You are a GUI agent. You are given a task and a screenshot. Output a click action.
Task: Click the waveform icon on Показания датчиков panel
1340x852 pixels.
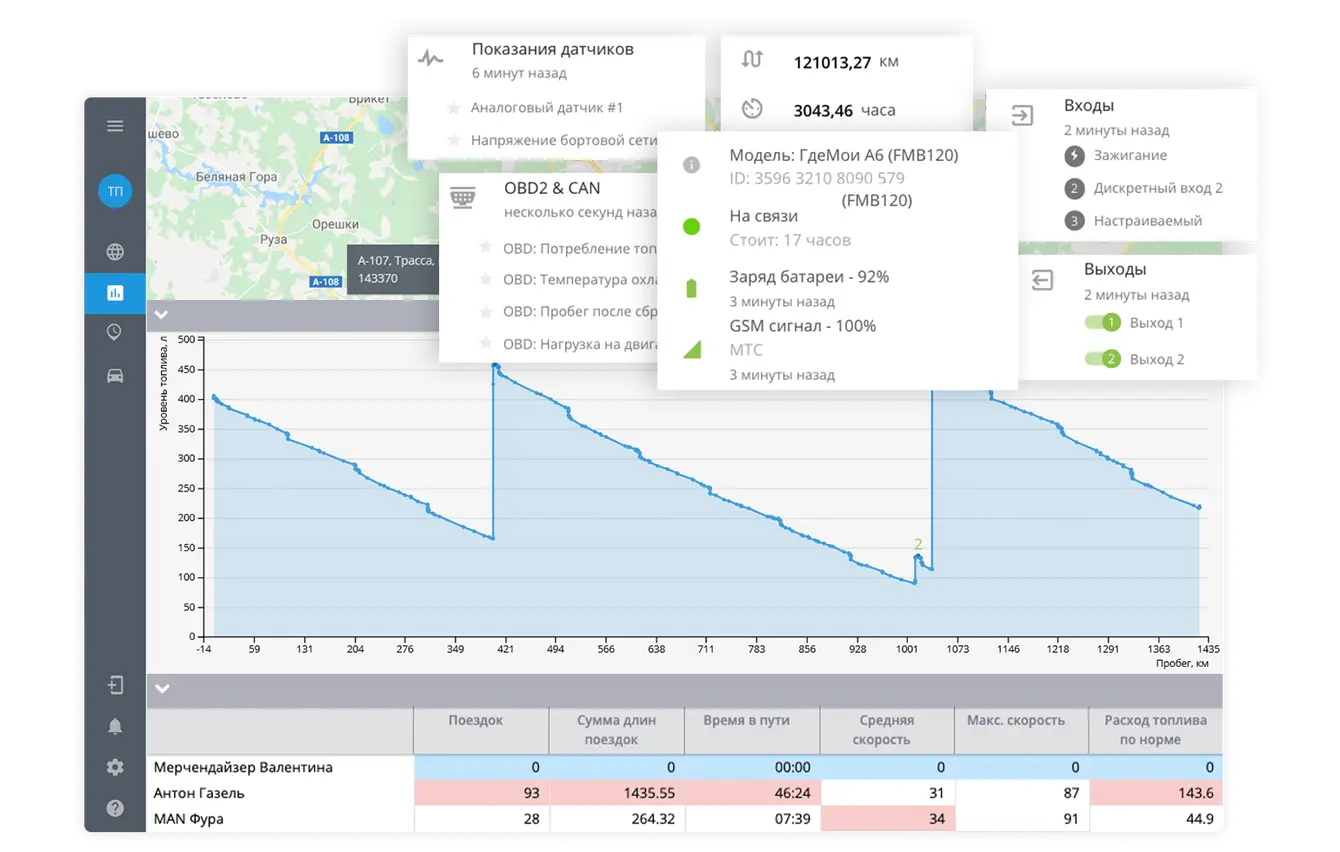tap(432, 58)
